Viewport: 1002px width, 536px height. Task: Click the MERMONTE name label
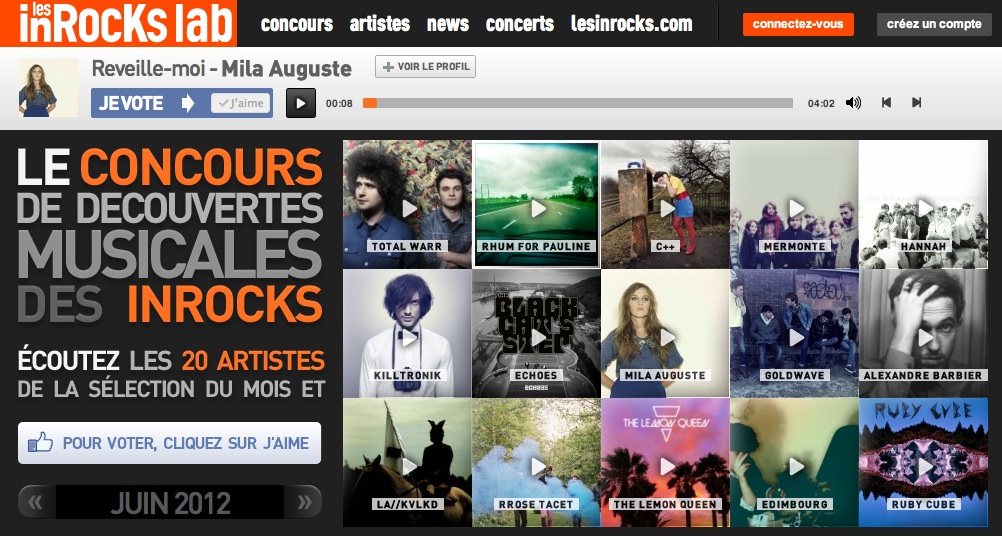(x=794, y=246)
